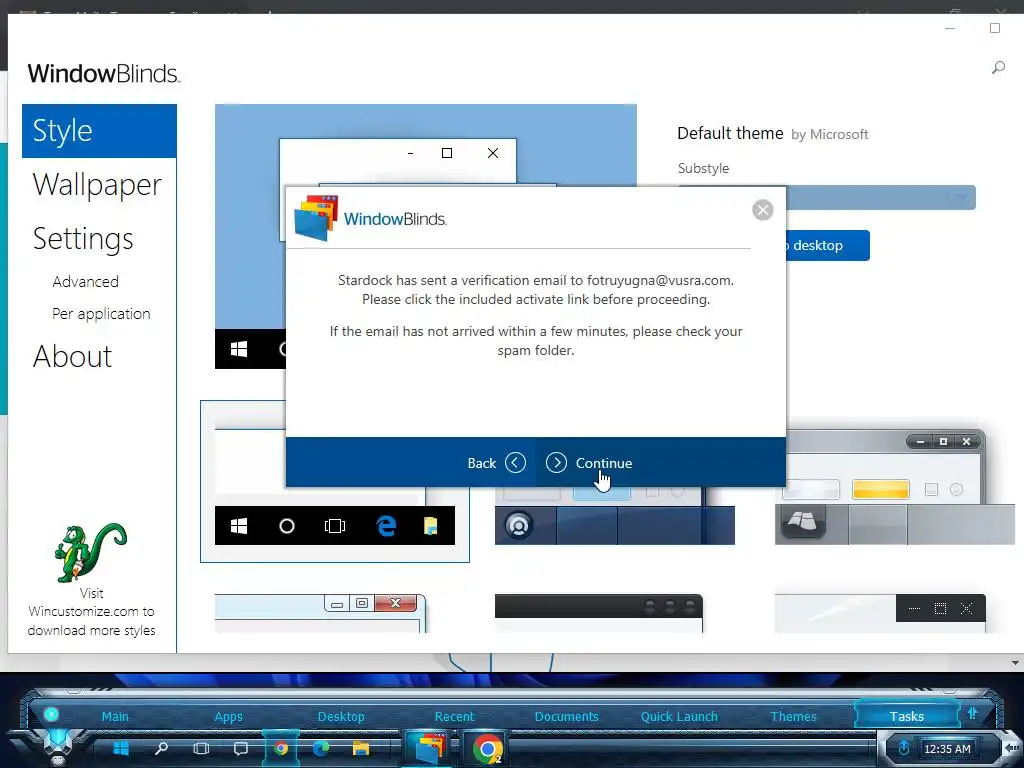Click the preview window's close X
This screenshot has height=768, width=1024.
tap(493, 153)
